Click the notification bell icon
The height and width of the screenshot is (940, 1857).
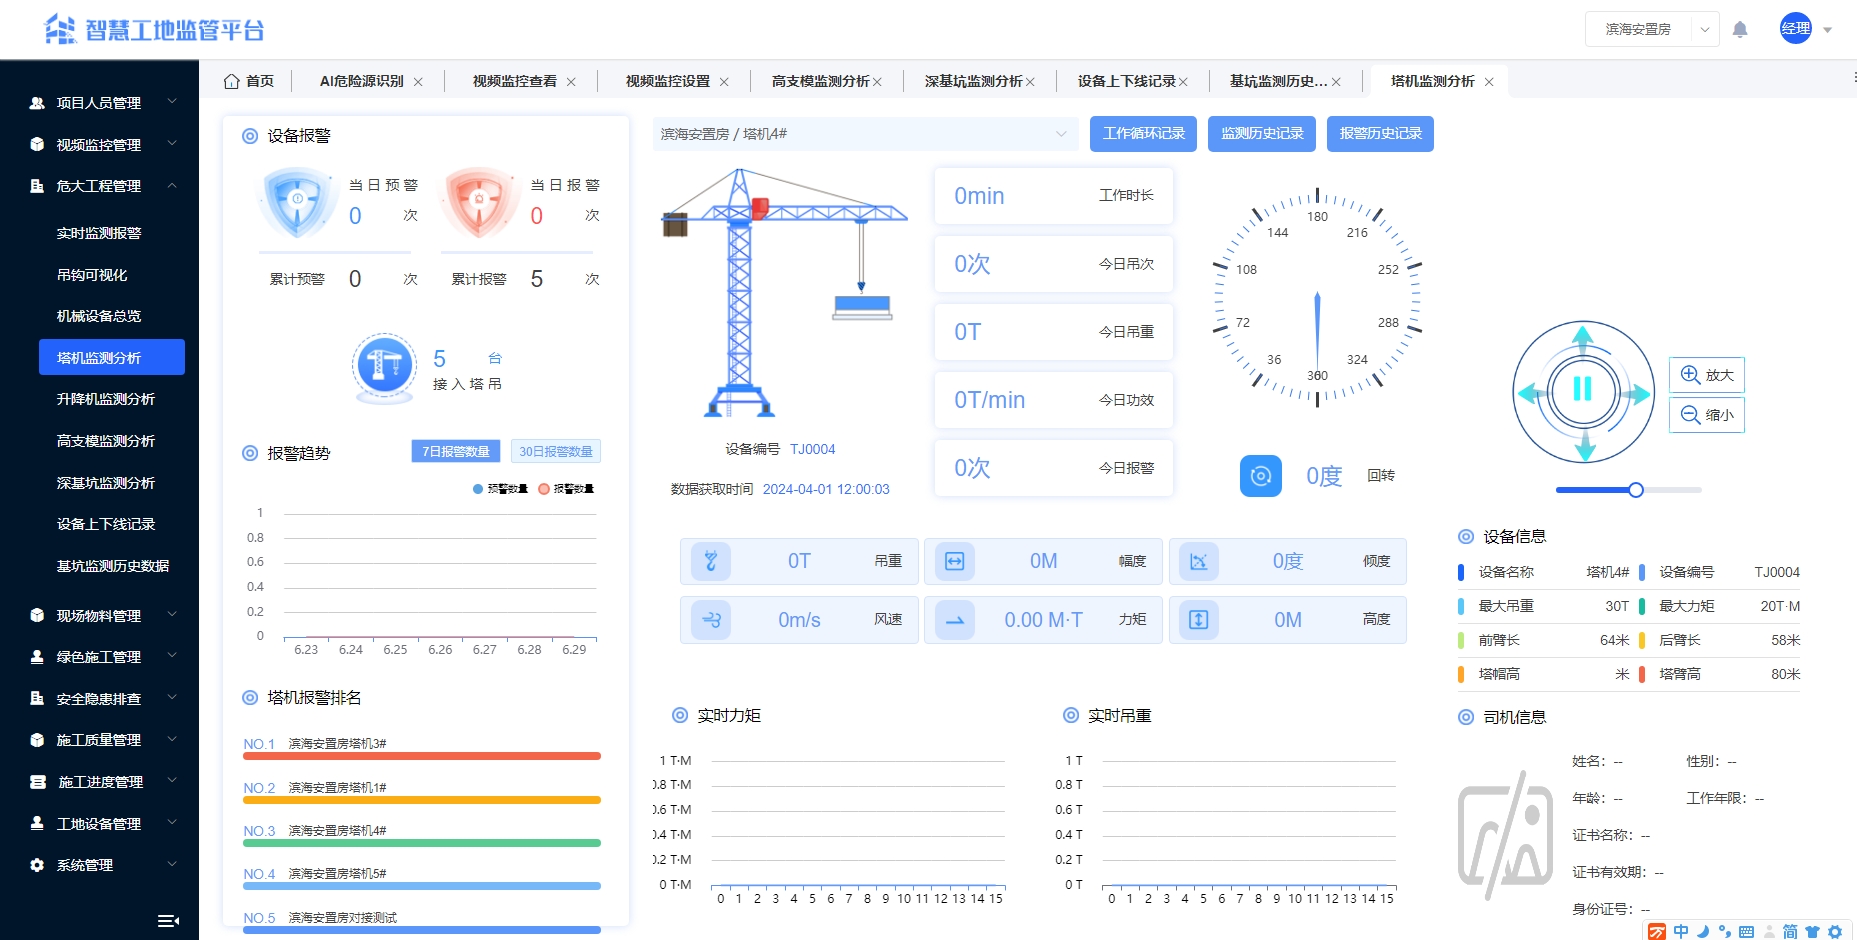point(1740,29)
